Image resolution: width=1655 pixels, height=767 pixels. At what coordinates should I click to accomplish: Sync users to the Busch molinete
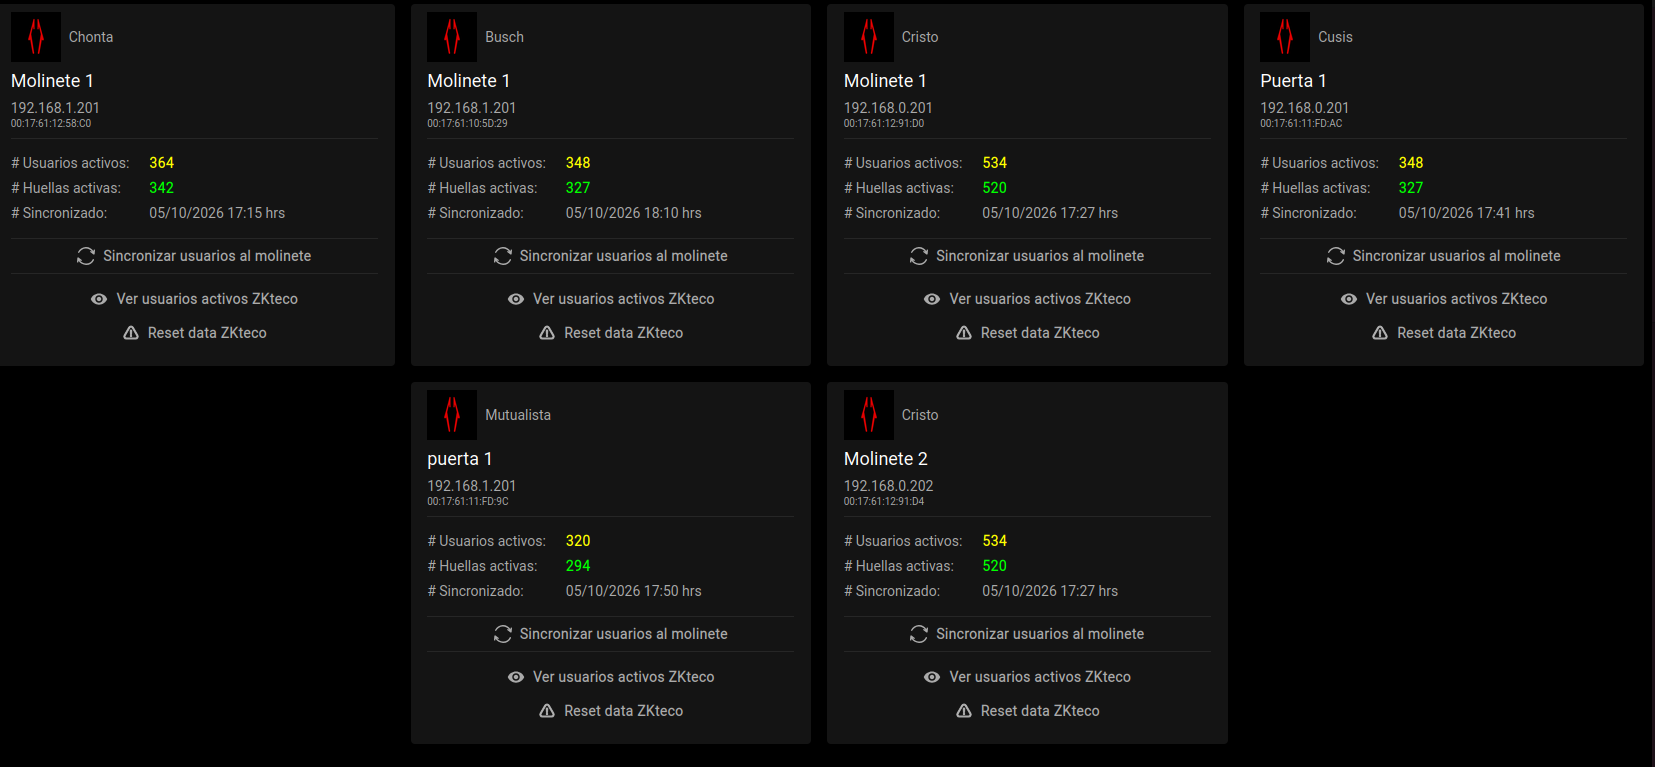(611, 256)
